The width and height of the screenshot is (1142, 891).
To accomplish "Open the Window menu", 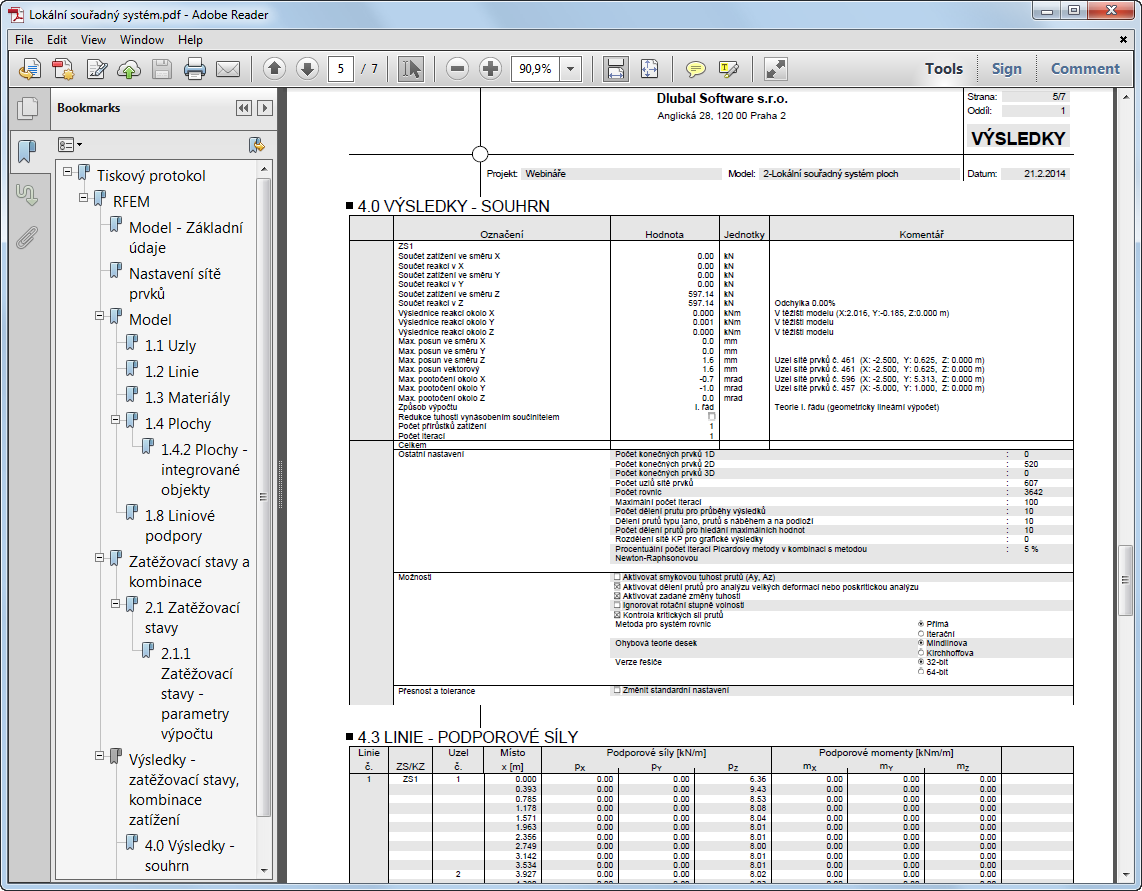I will click(x=142, y=39).
